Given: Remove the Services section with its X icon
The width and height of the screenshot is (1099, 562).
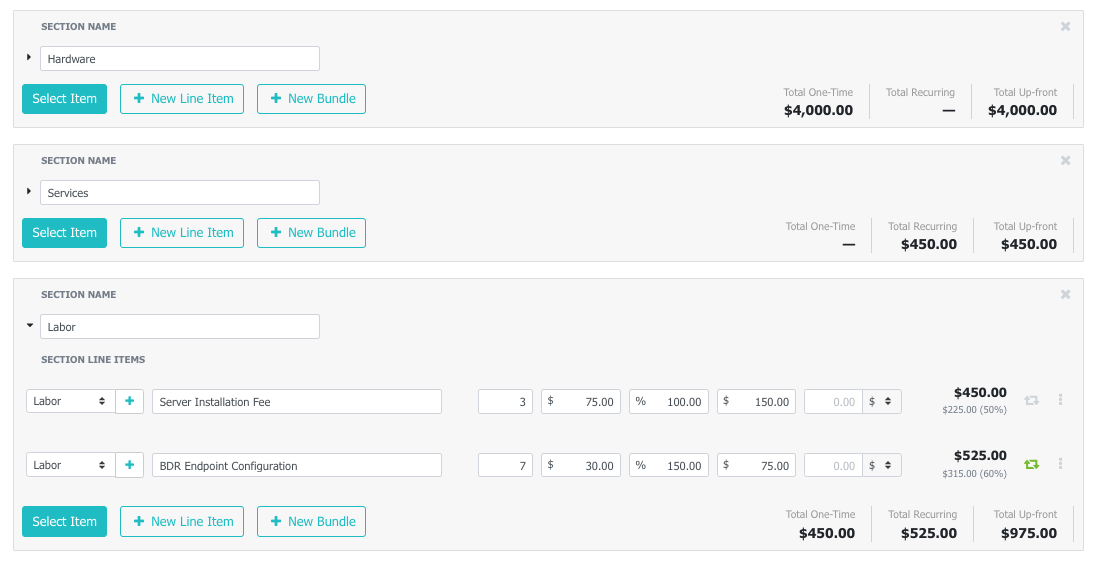Looking at the screenshot, I should 1065,160.
